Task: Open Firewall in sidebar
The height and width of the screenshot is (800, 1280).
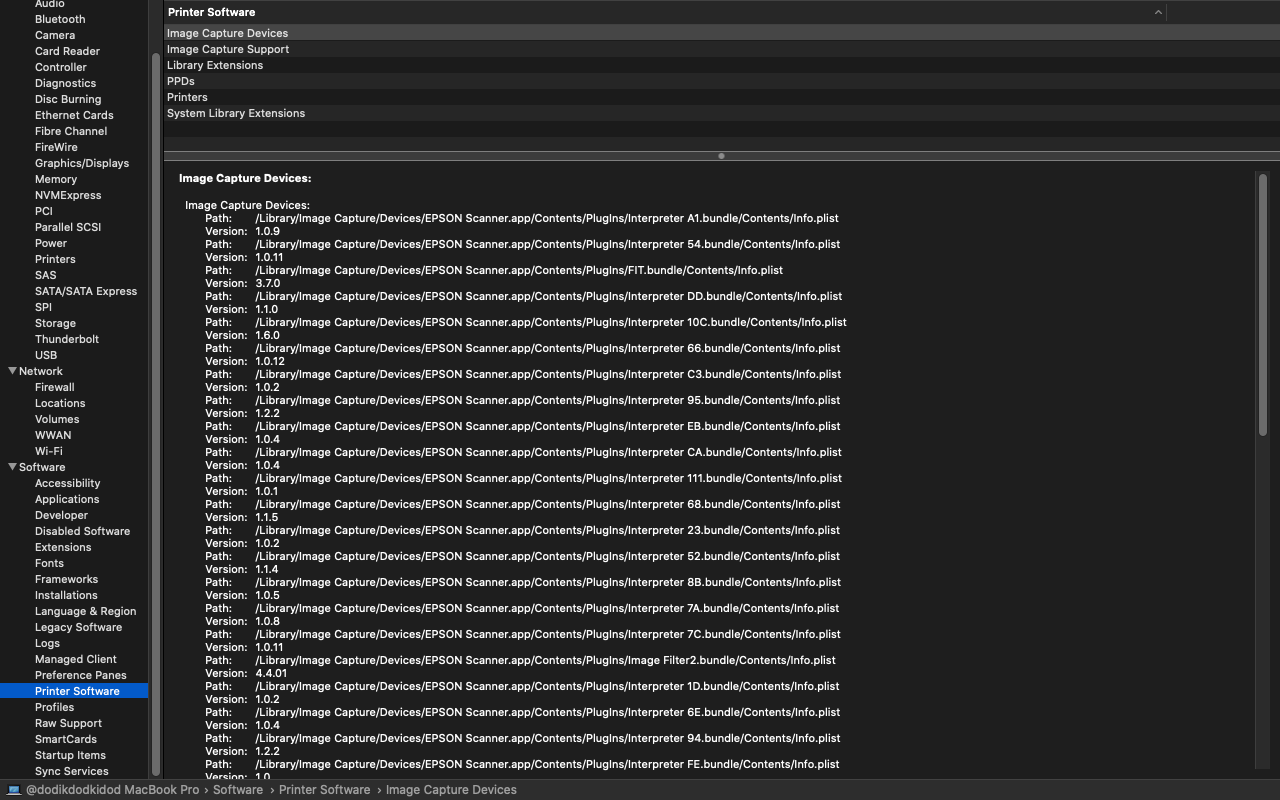Action: (x=55, y=387)
